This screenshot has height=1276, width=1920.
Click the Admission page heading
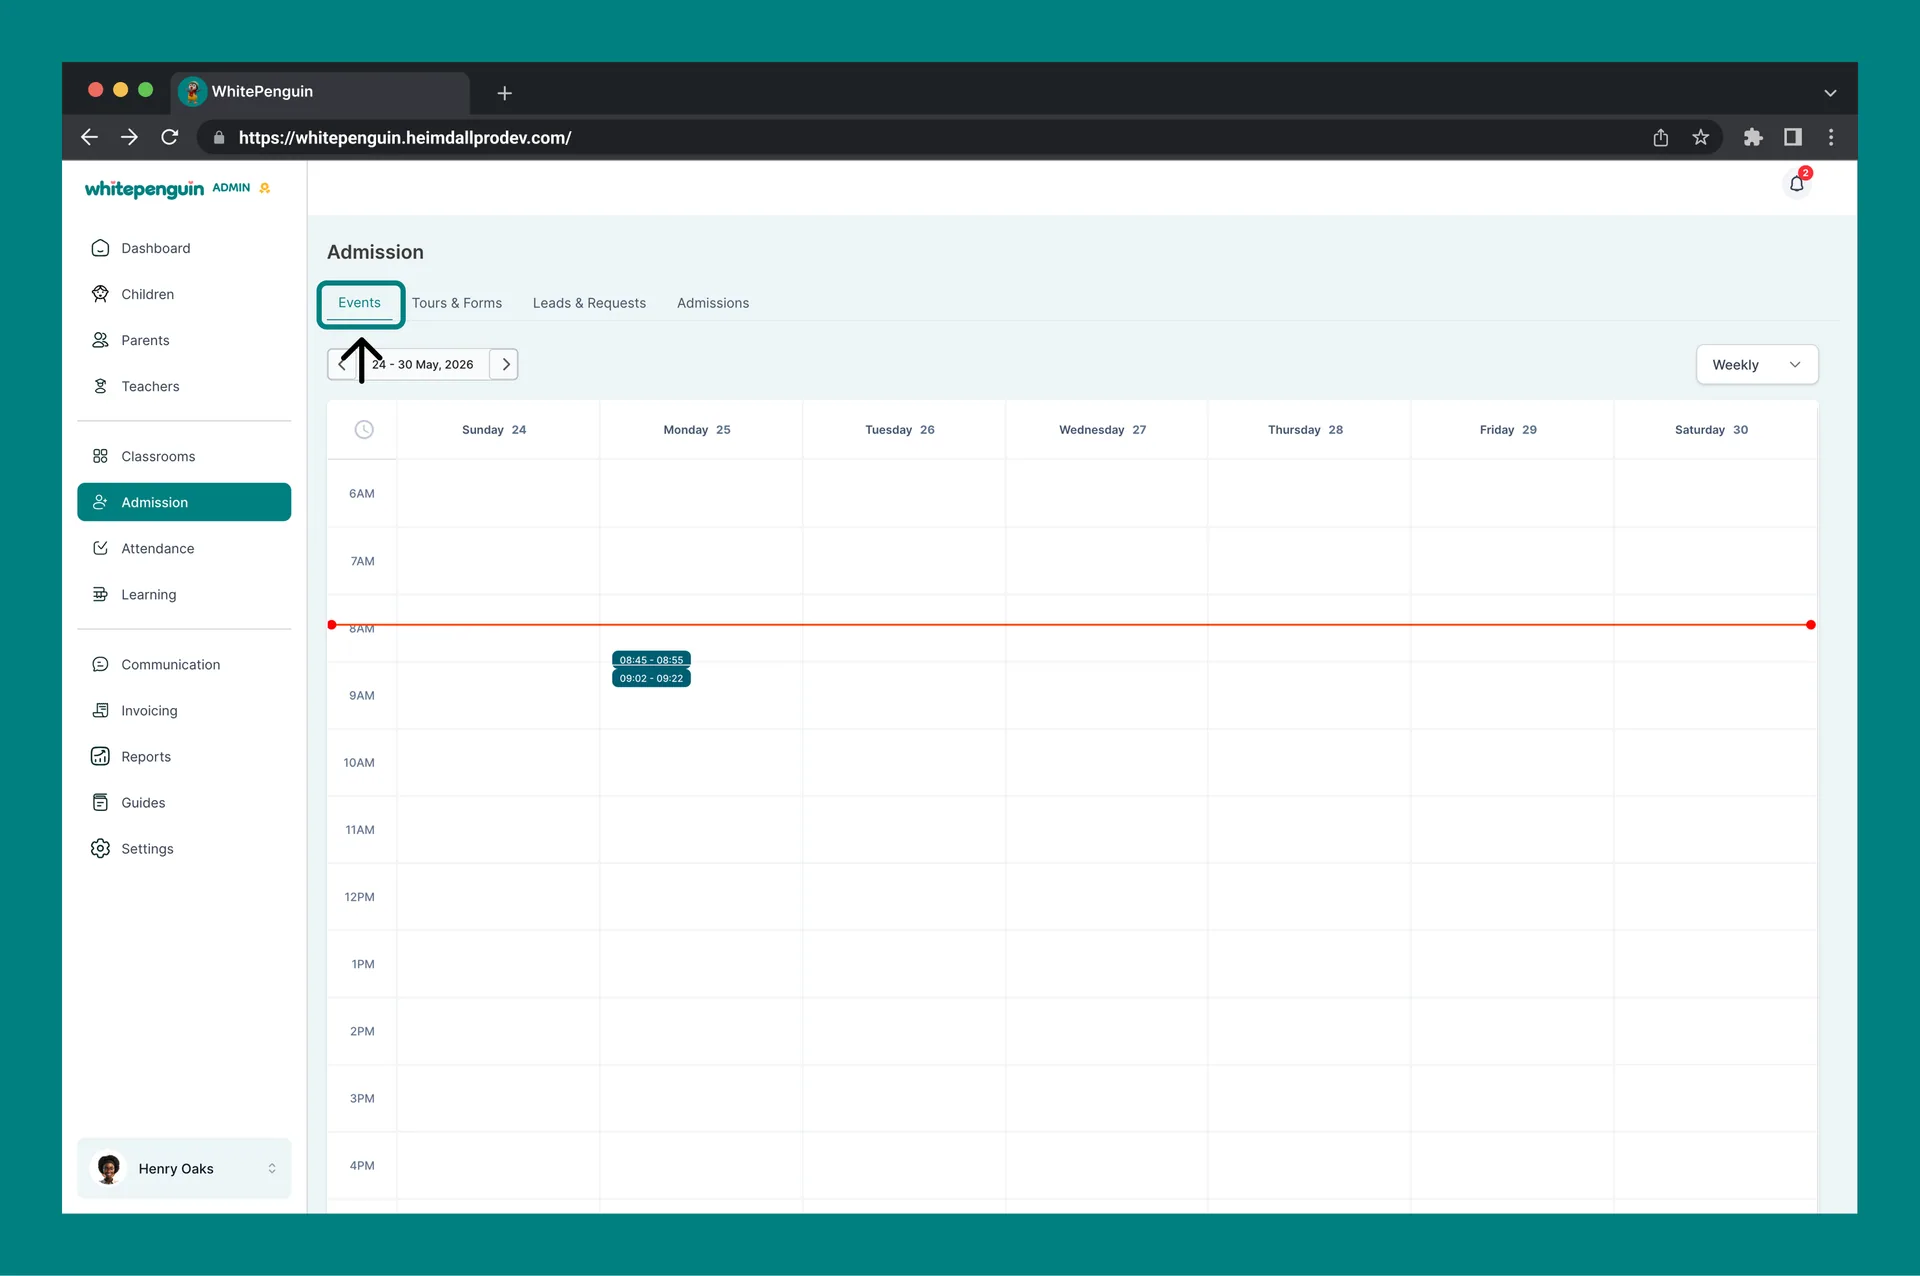[375, 252]
